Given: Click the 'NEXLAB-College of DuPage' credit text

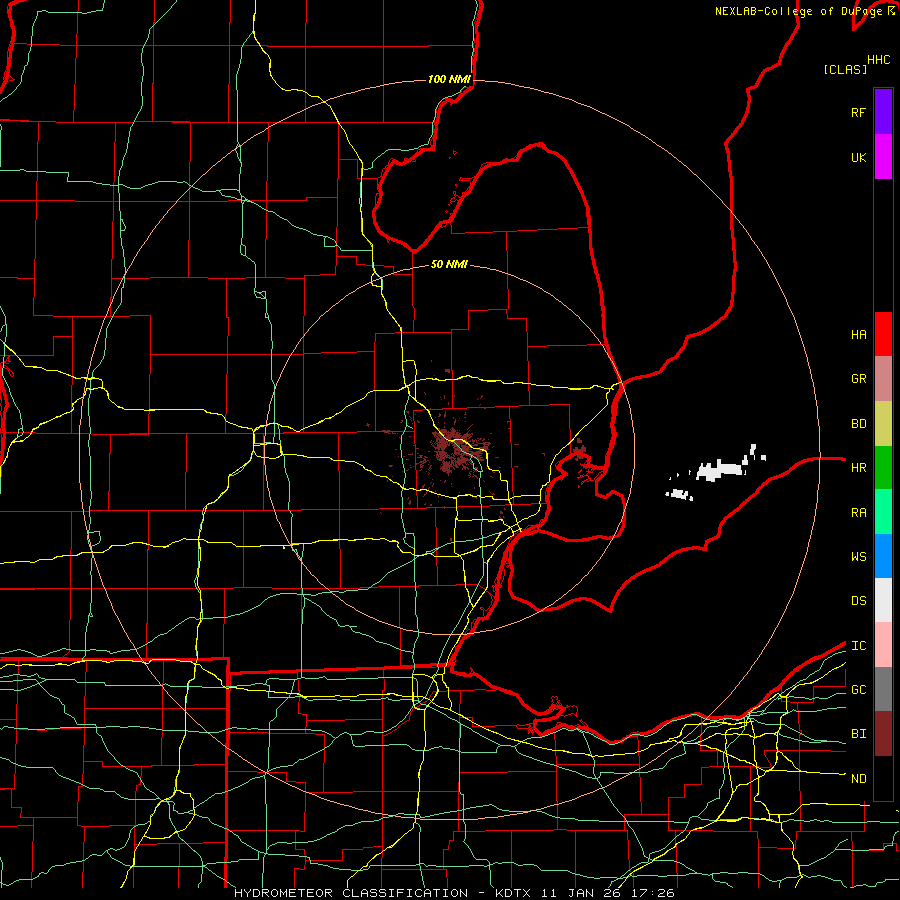Looking at the screenshot, I should 798,11.
